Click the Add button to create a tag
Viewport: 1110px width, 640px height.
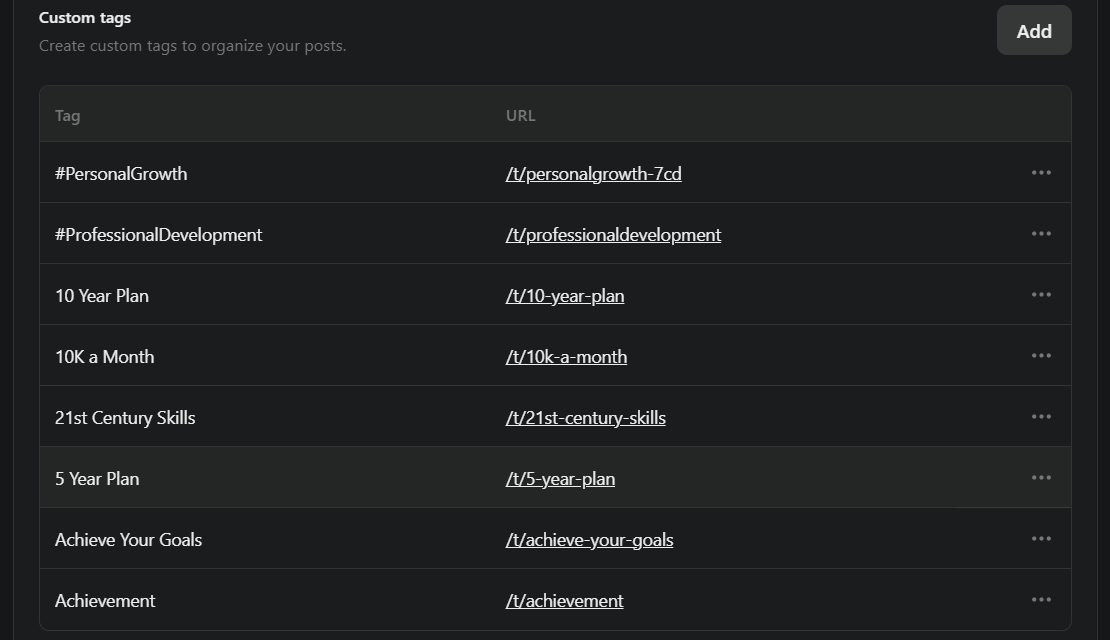coord(1034,30)
